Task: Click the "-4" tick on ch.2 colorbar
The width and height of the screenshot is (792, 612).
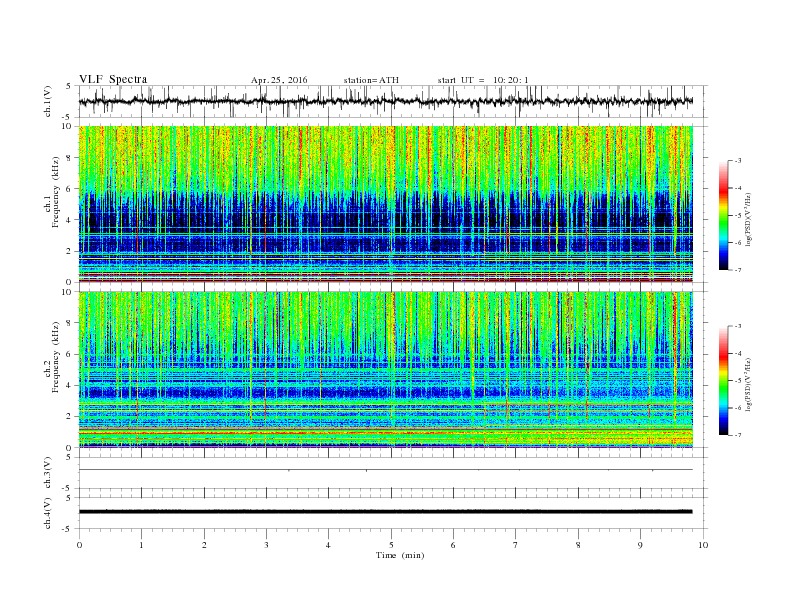Action: pyautogui.click(x=737, y=353)
